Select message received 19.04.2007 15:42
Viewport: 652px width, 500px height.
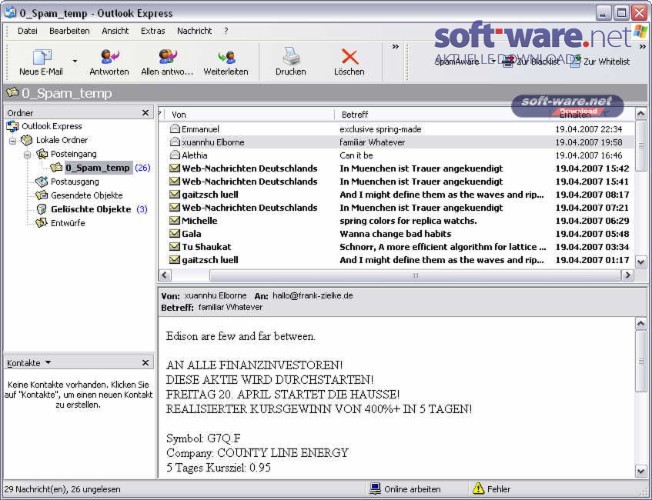click(396, 168)
